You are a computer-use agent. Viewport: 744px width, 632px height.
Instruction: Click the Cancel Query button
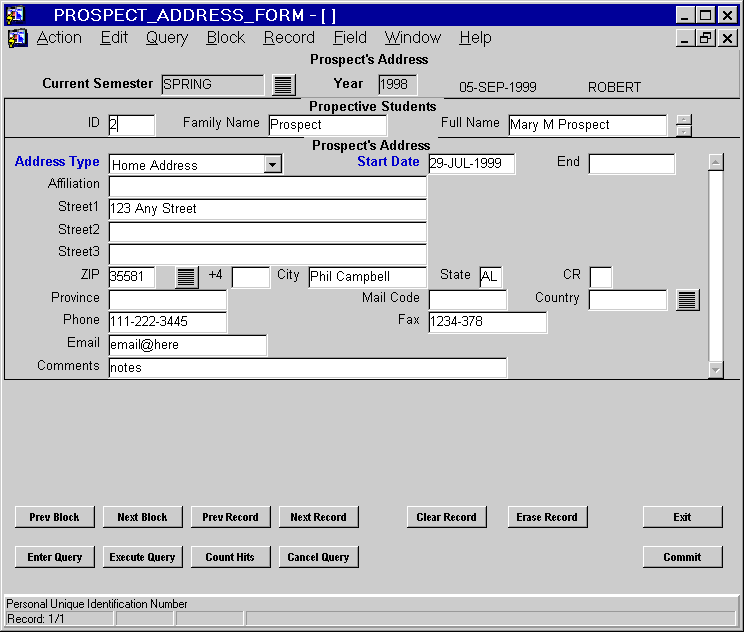(x=318, y=557)
